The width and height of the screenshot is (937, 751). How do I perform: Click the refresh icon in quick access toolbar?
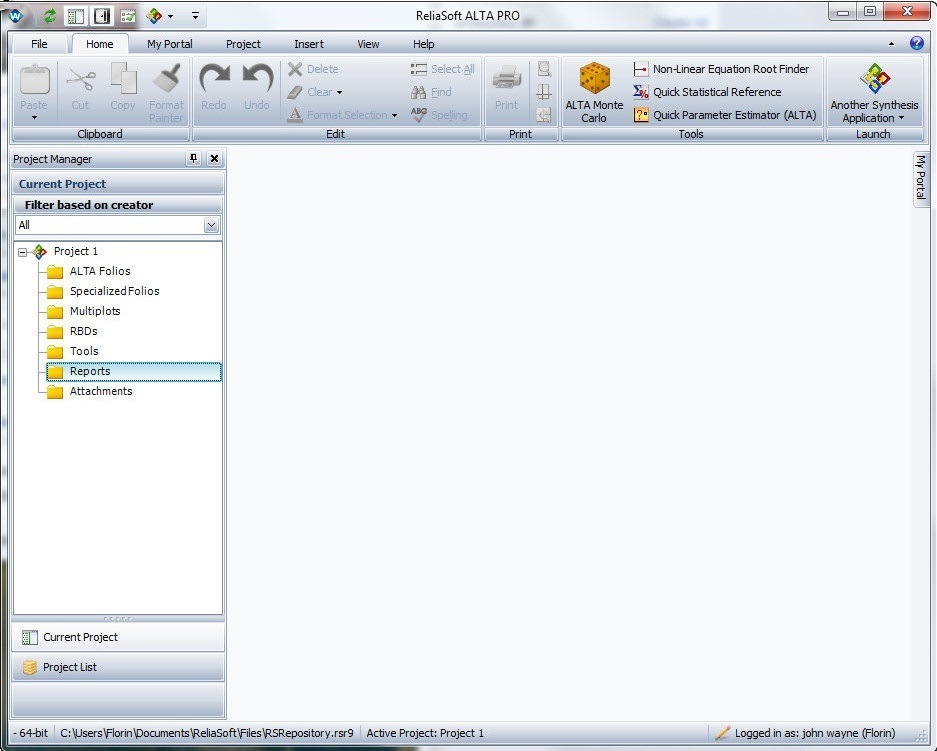click(50, 16)
